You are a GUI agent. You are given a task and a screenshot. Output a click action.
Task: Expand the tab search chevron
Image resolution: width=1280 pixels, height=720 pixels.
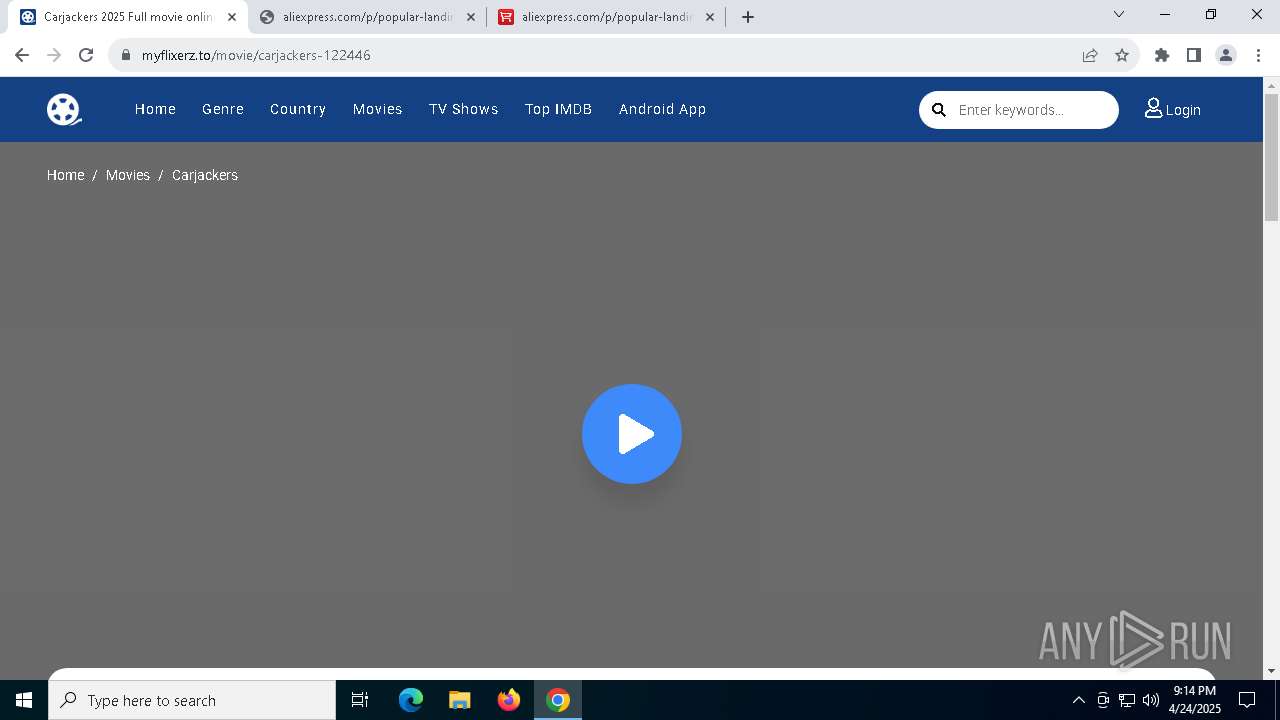(x=1119, y=14)
